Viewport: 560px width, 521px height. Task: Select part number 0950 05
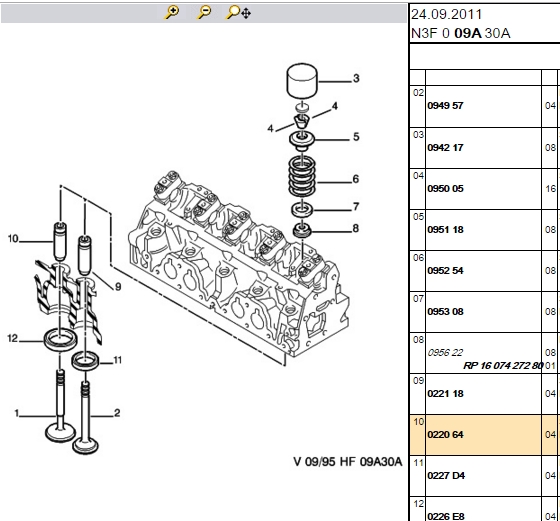445,189
